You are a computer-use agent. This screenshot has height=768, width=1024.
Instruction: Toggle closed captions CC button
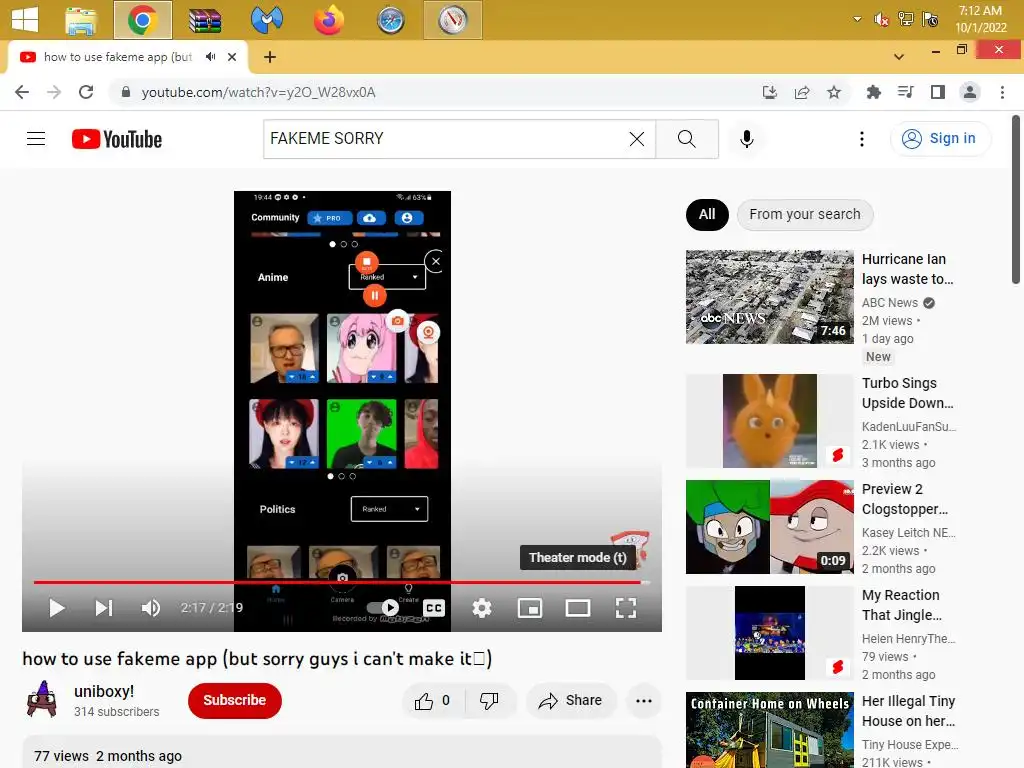(434, 608)
